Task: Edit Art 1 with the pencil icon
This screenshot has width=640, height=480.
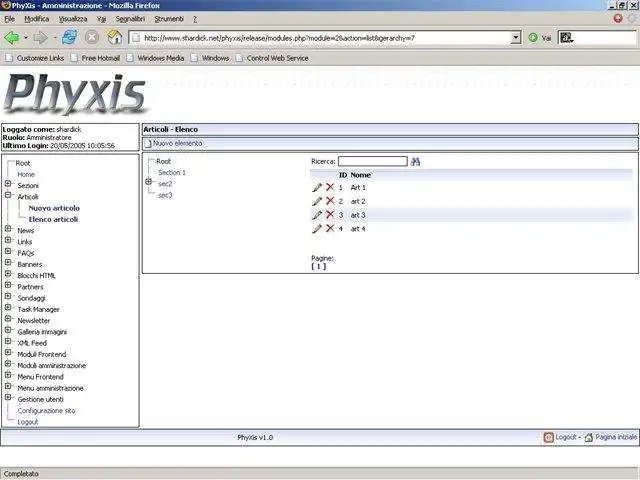Action: click(x=317, y=188)
